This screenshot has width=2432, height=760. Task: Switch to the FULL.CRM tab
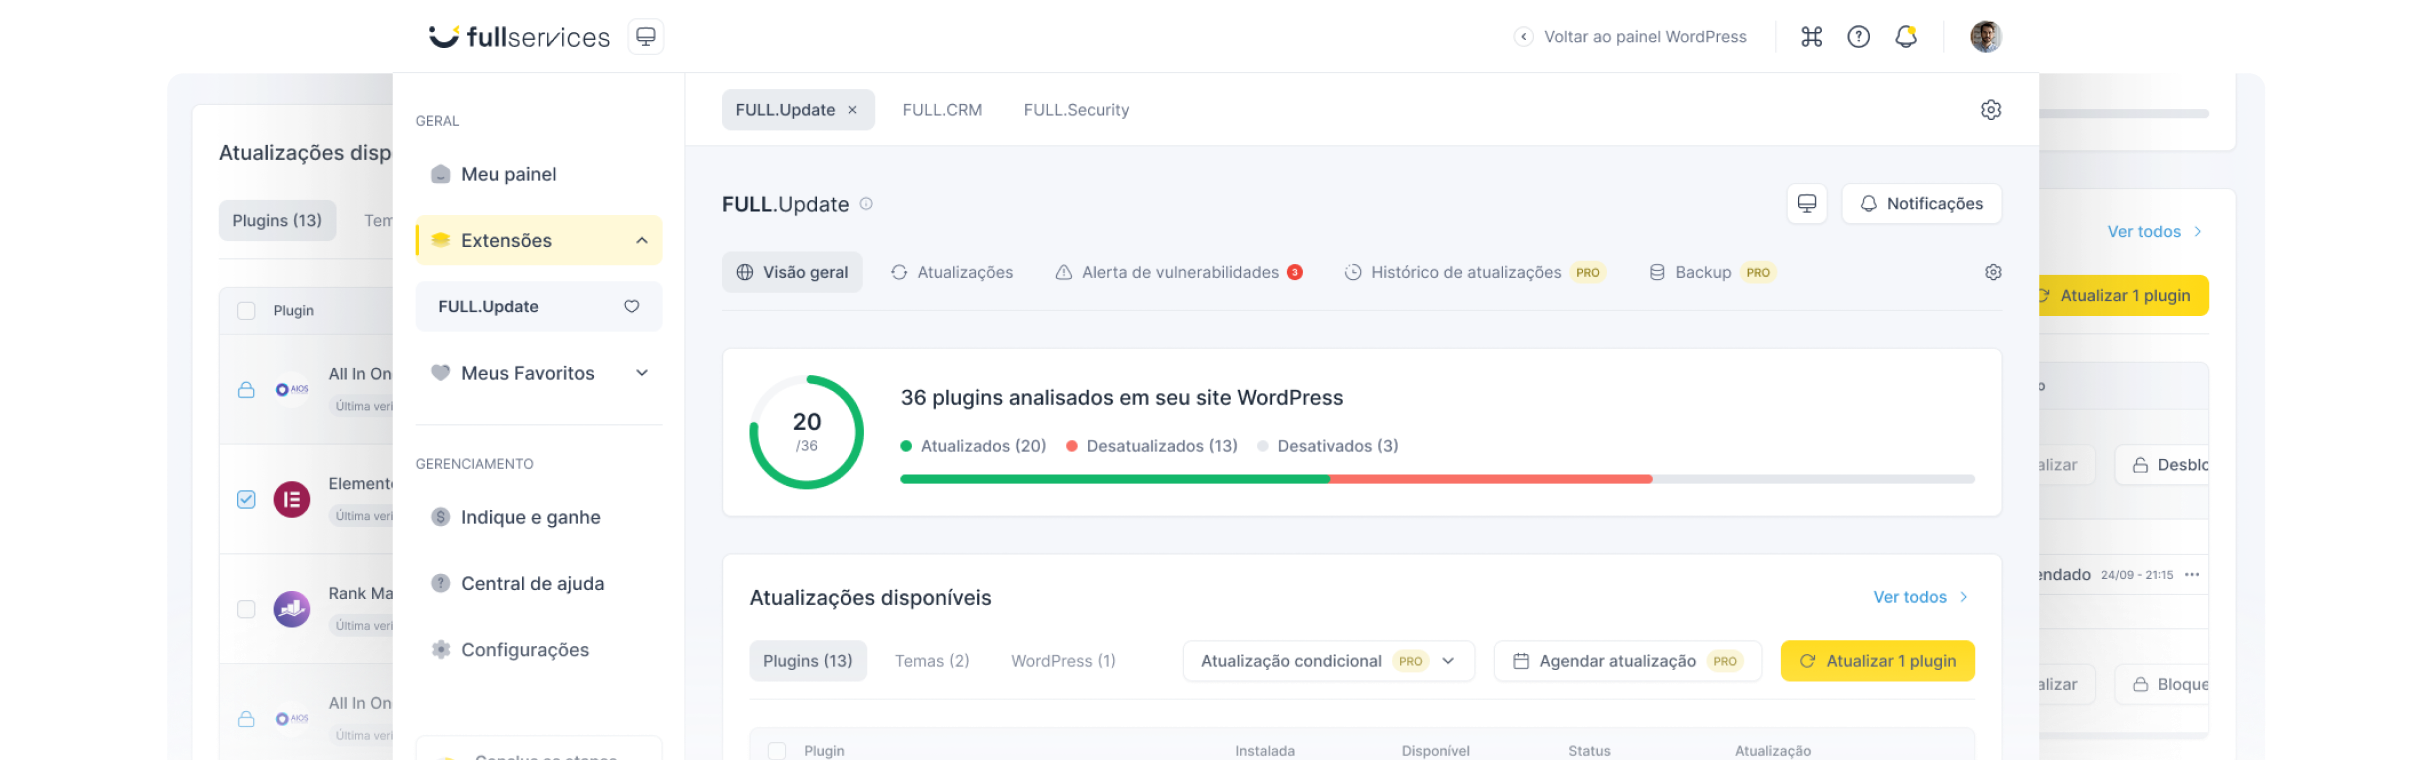pos(941,110)
